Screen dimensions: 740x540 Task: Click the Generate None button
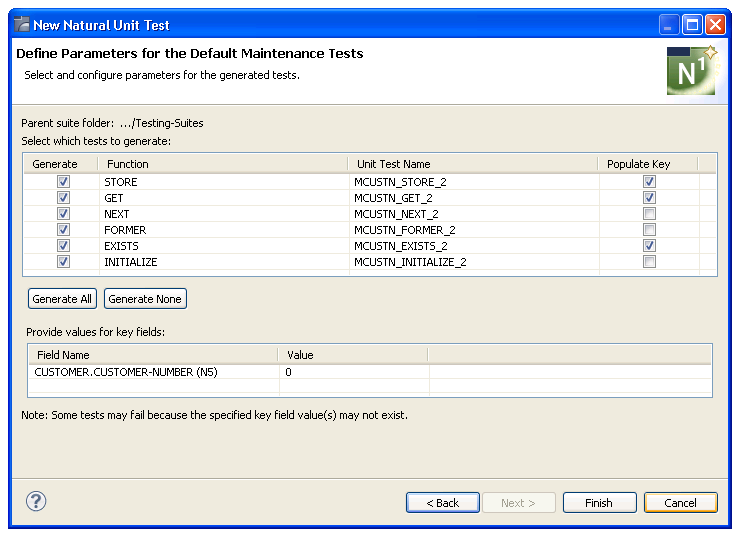[145, 299]
